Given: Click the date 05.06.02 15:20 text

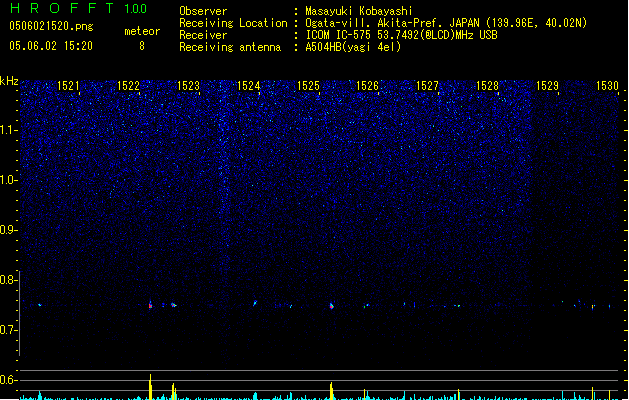Looking at the screenshot, I should point(51,46).
